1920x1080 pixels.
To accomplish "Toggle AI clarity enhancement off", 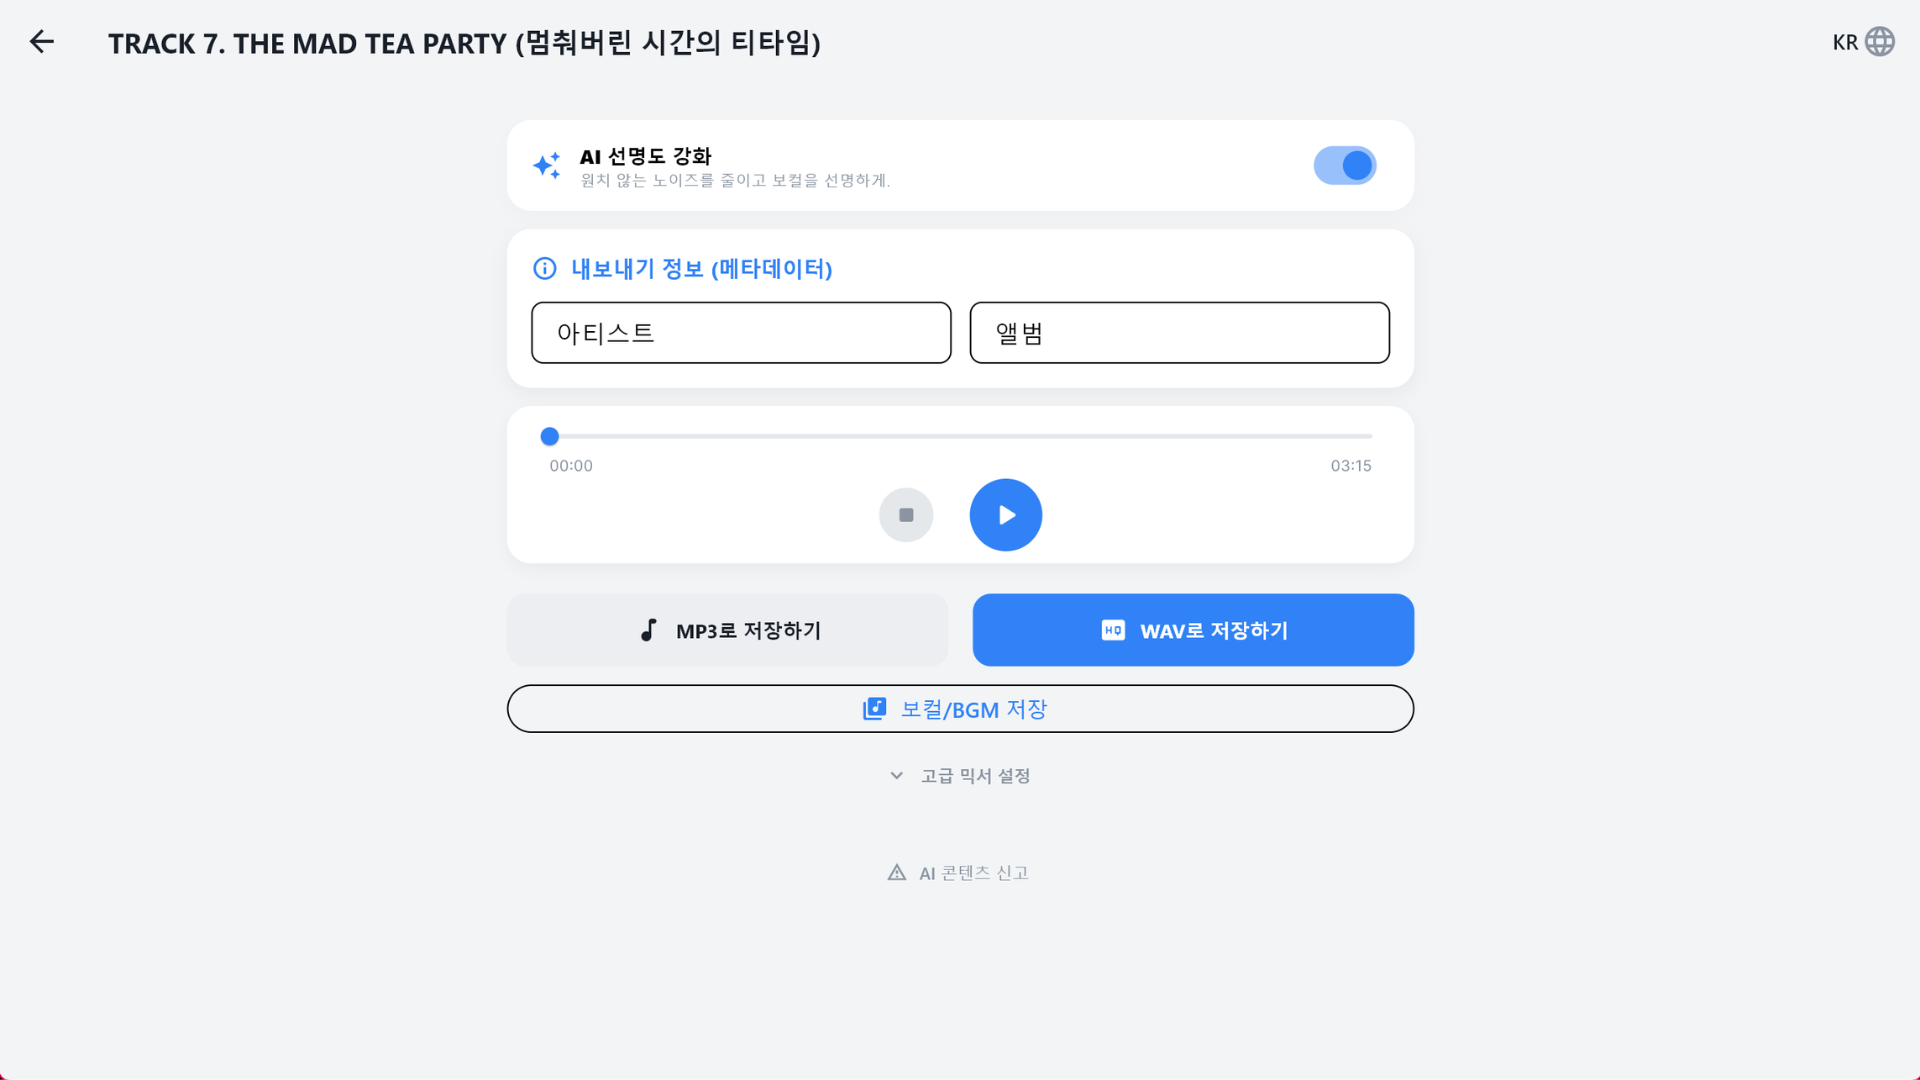I will [x=1345, y=165].
